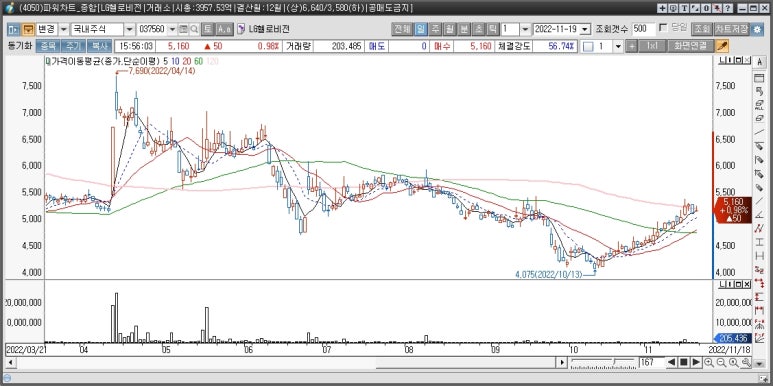Open chart settings gear icon
Image resolution: width=773 pixels, height=386 pixels.
pos(757,29)
